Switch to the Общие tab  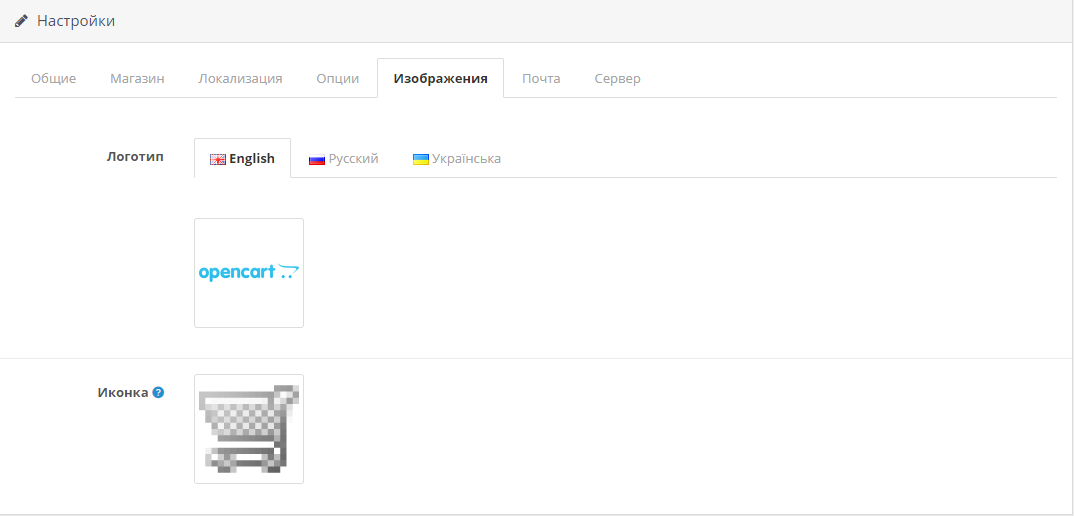tap(53, 78)
